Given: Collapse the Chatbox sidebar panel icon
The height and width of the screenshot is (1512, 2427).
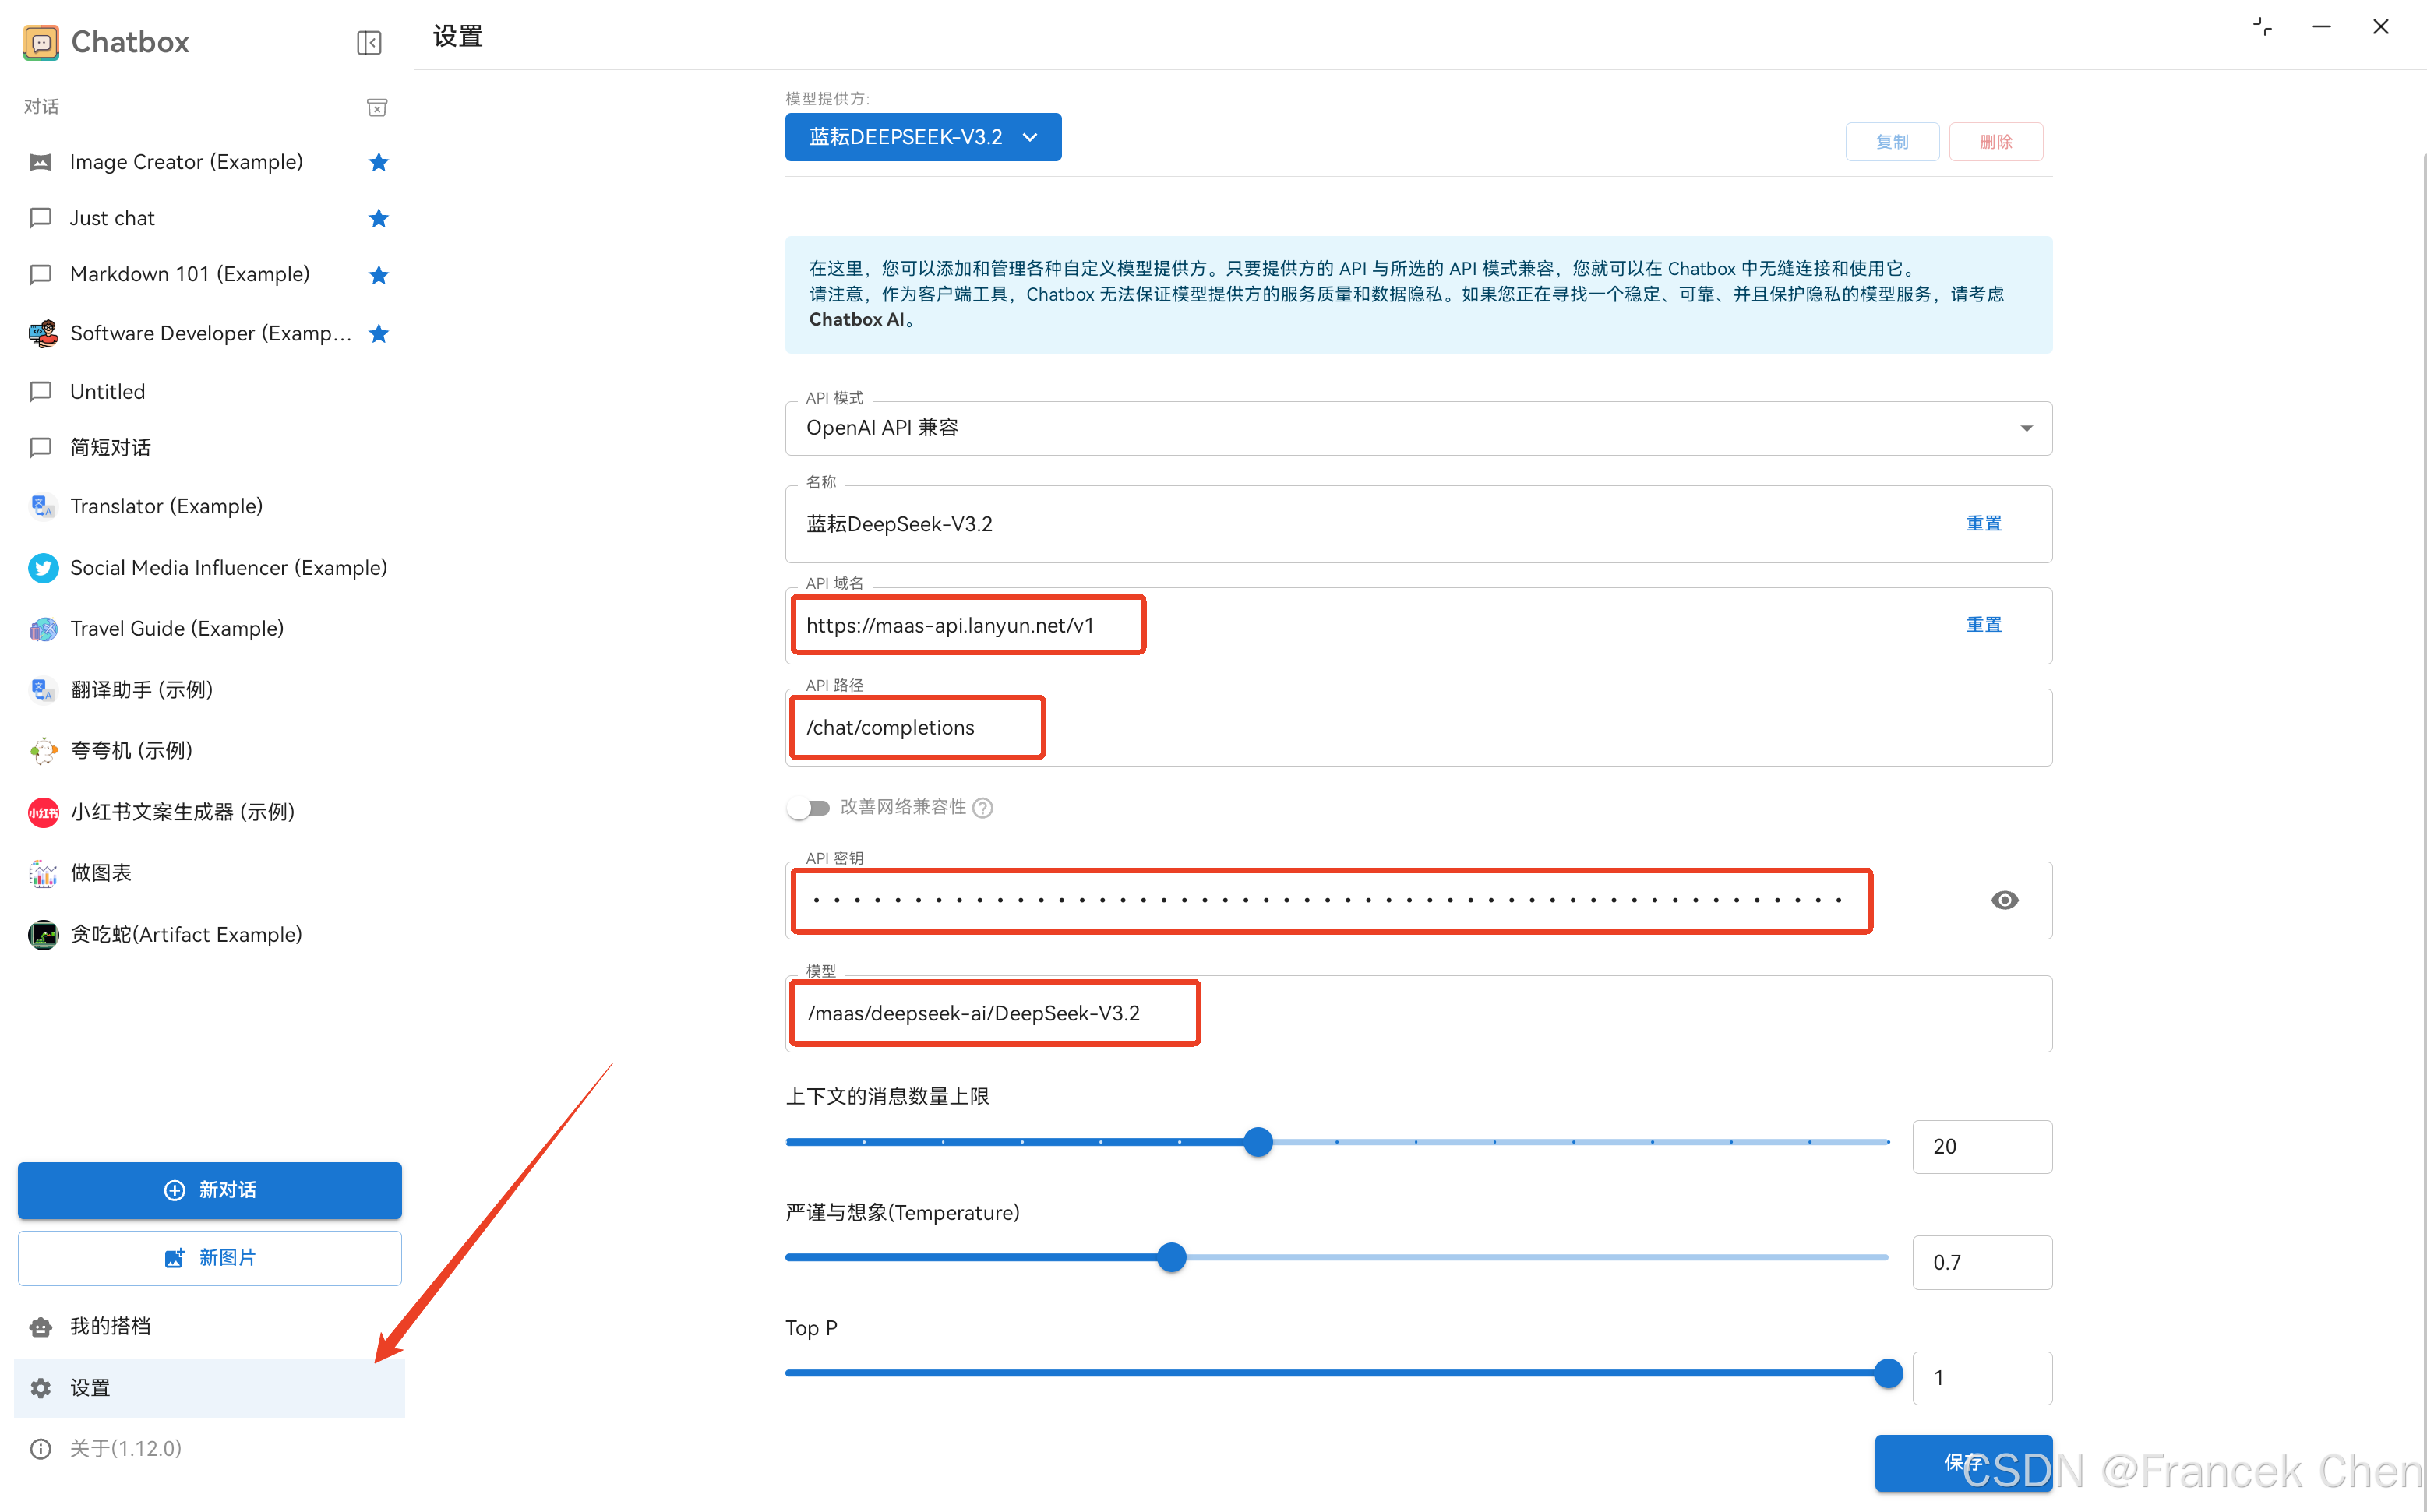Looking at the screenshot, I should pyautogui.click(x=369, y=42).
